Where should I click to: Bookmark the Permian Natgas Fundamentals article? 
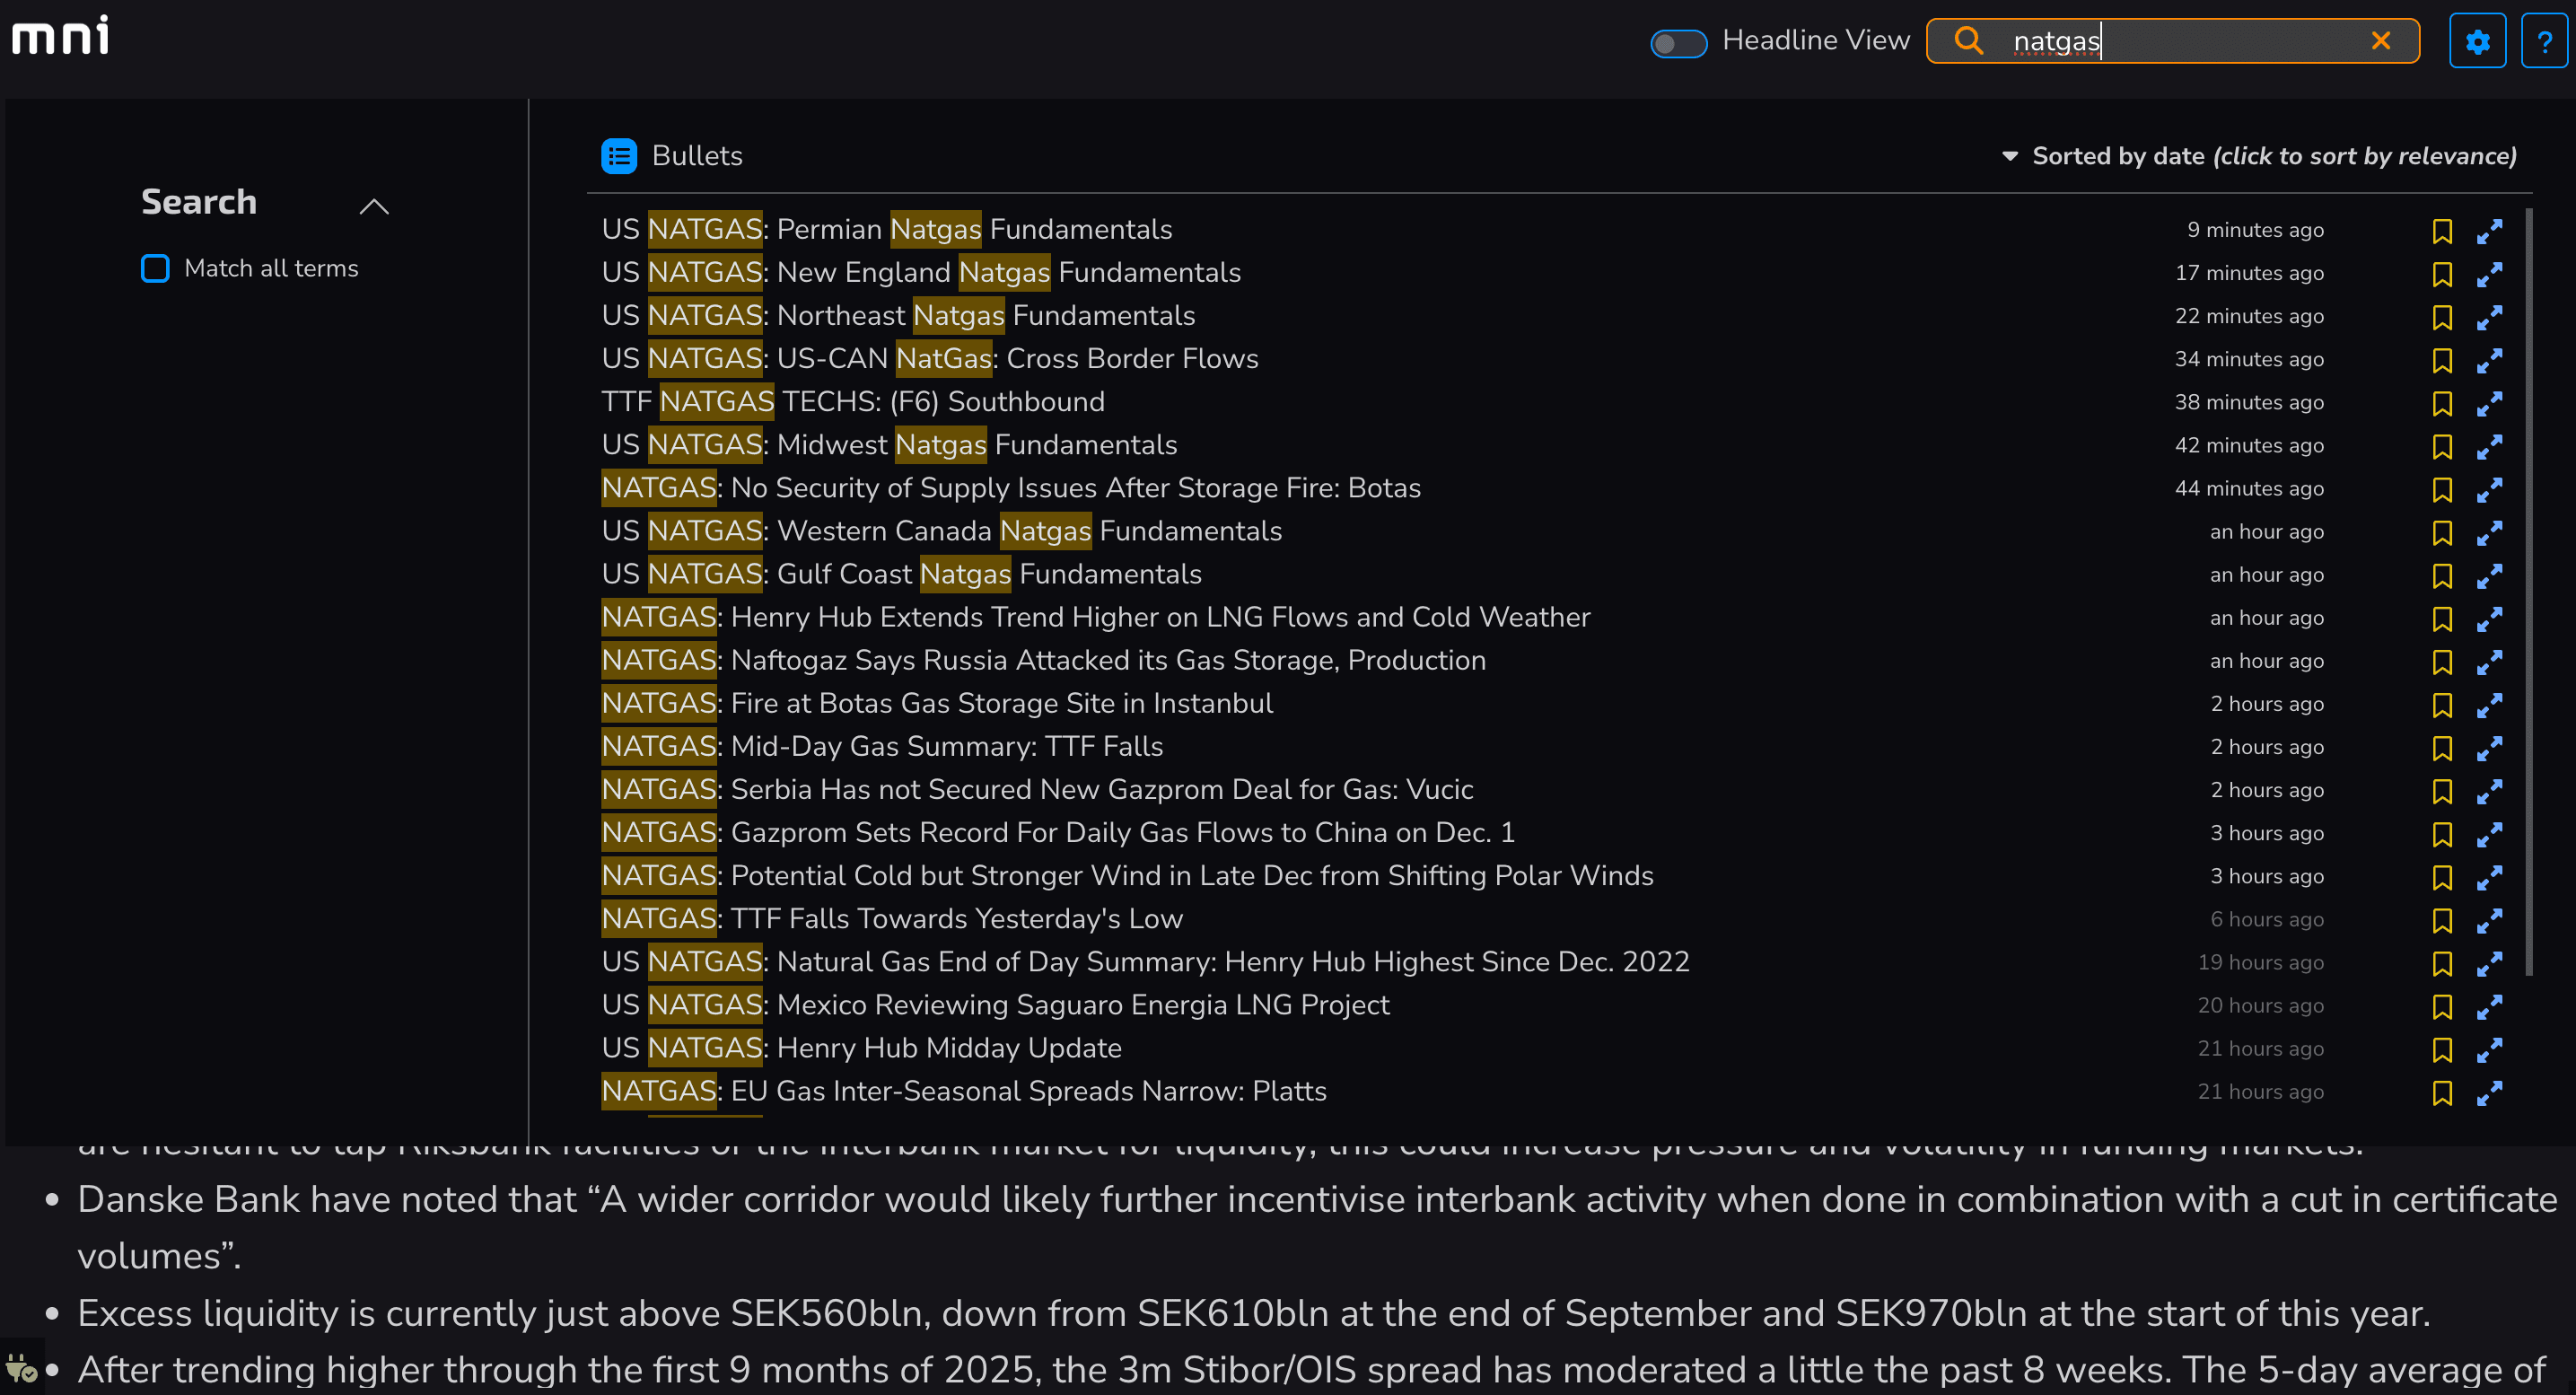[x=2443, y=231]
